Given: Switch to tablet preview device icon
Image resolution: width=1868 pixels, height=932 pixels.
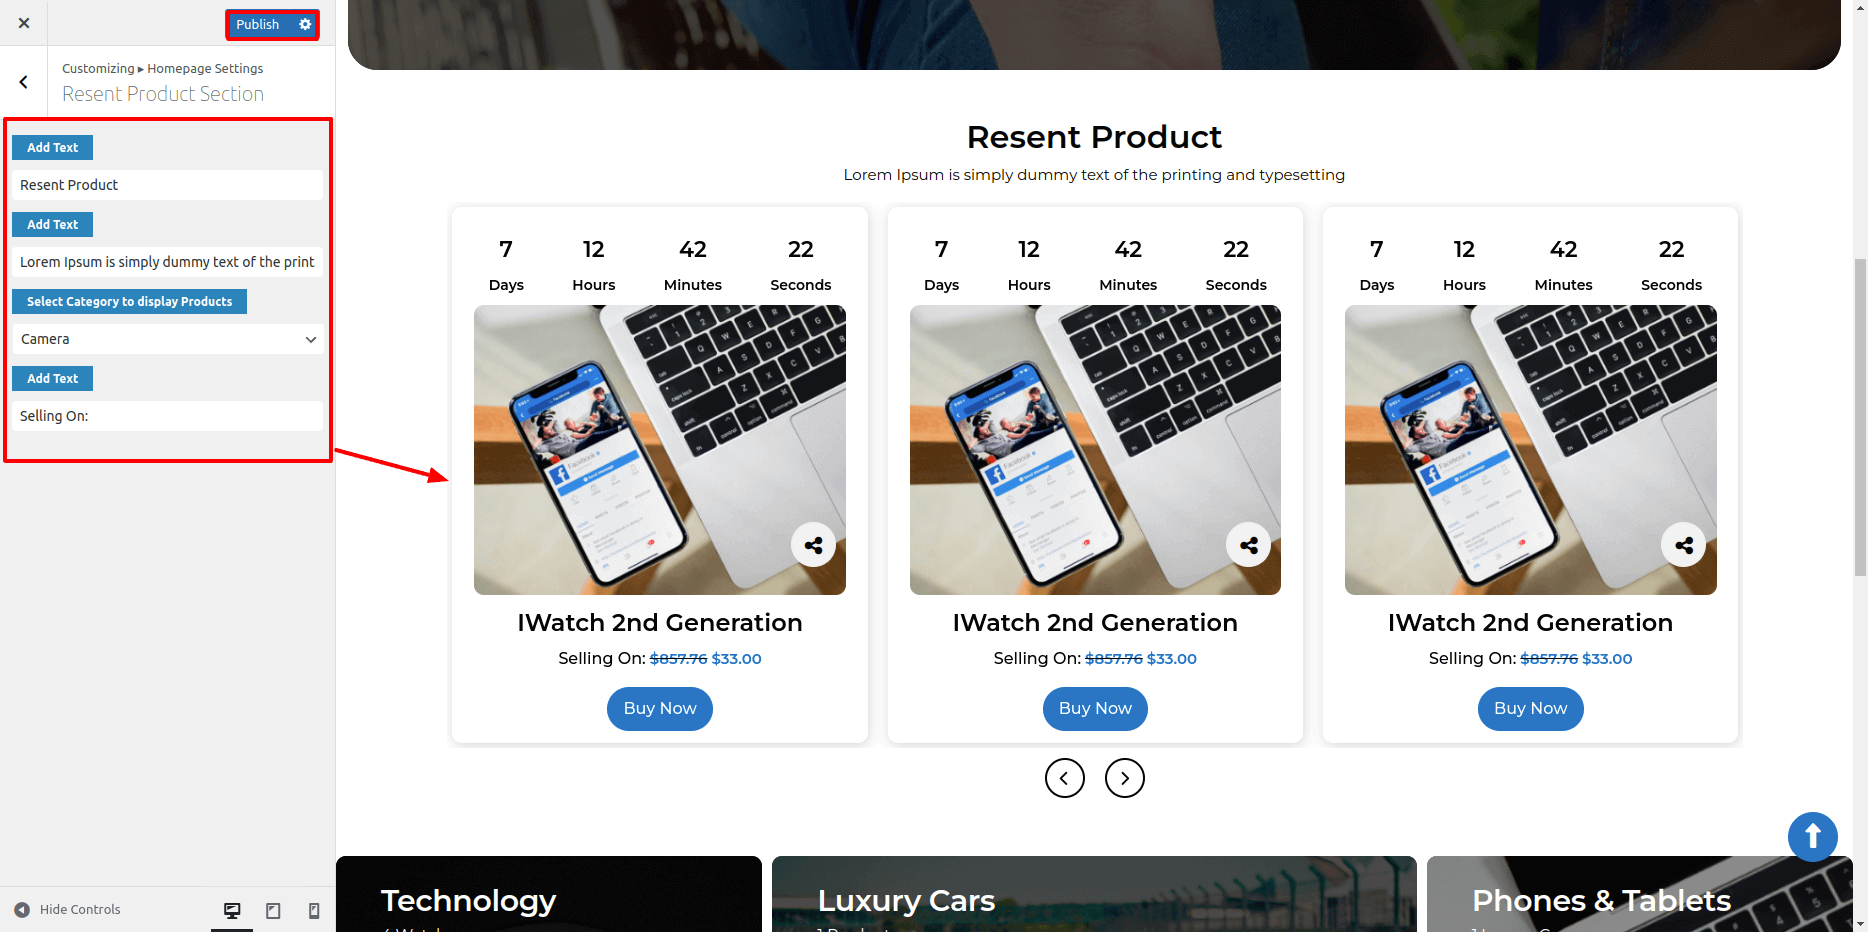Looking at the screenshot, I should point(273,910).
